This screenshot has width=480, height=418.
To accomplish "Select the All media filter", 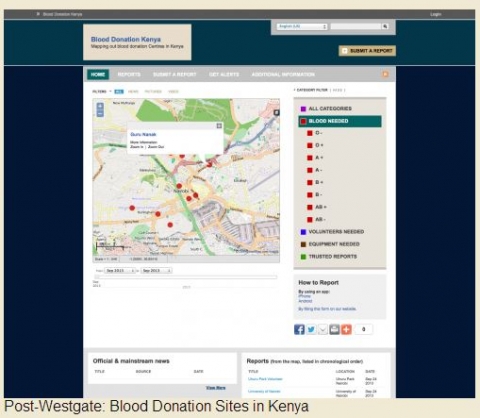I will pyautogui.click(x=119, y=91).
